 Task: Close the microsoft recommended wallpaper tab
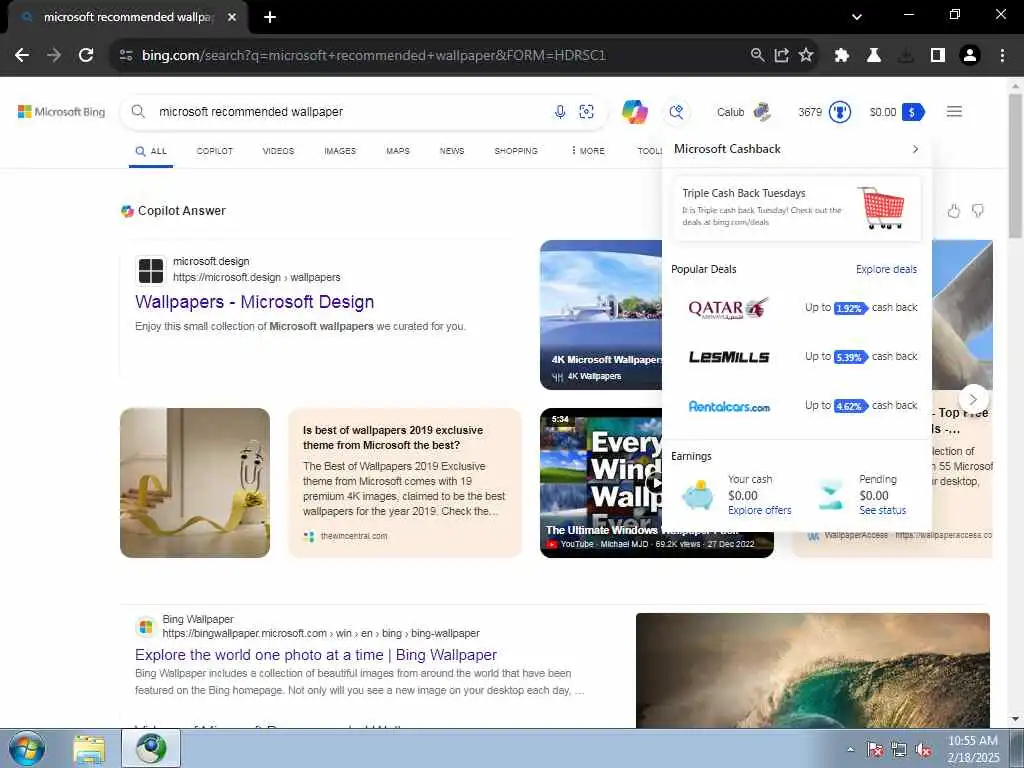pyautogui.click(x=232, y=17)
